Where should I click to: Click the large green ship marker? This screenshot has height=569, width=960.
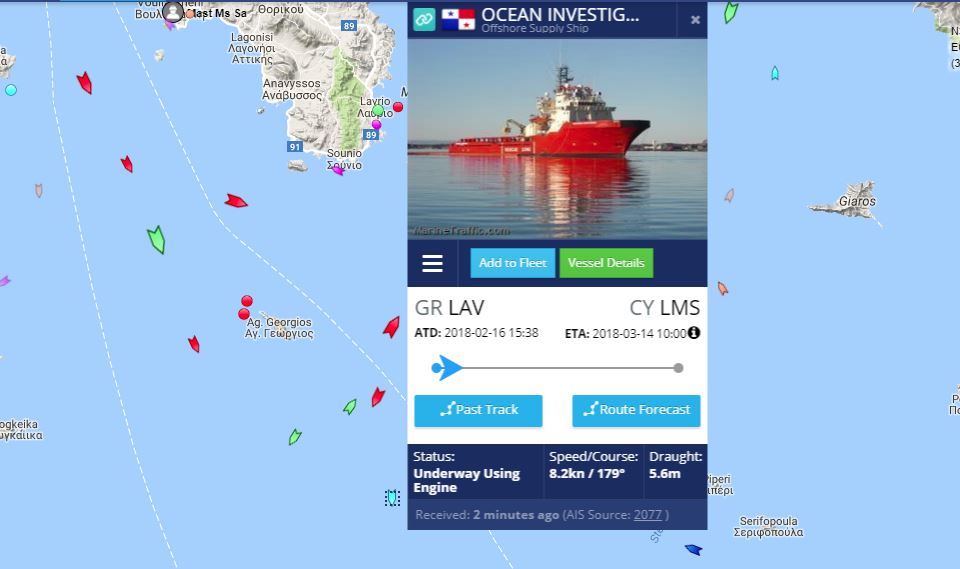pyautogui.click(x=157, y=239)
